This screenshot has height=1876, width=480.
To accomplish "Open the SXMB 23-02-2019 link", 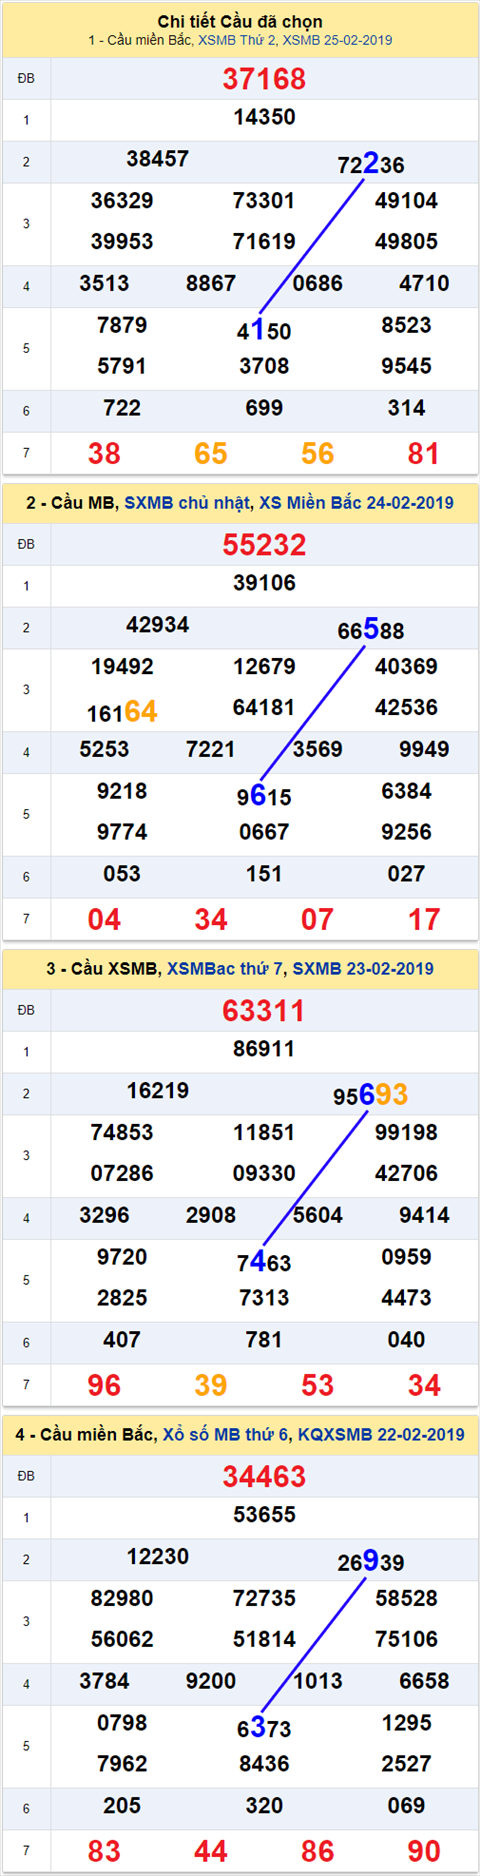I will coord(363,969).
